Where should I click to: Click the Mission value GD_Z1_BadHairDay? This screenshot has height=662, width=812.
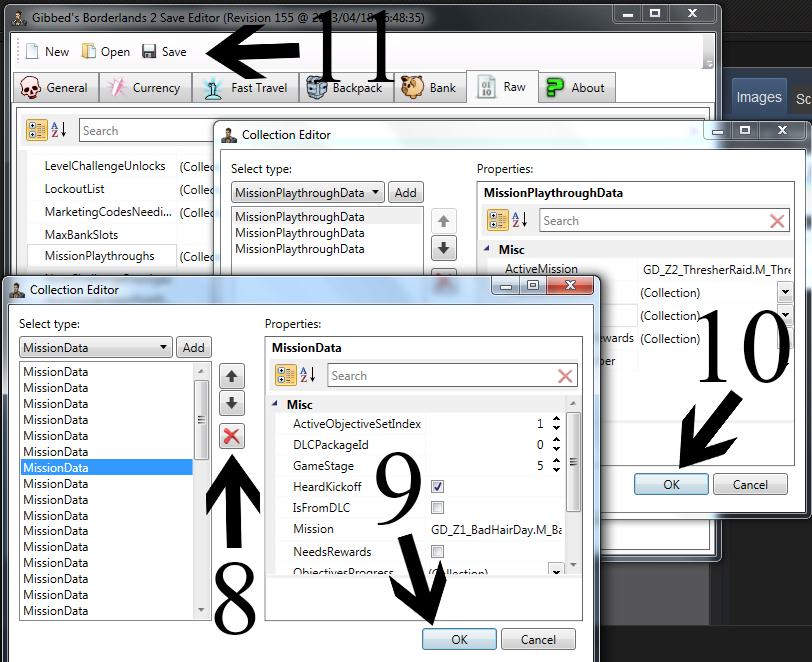[496, 529]
